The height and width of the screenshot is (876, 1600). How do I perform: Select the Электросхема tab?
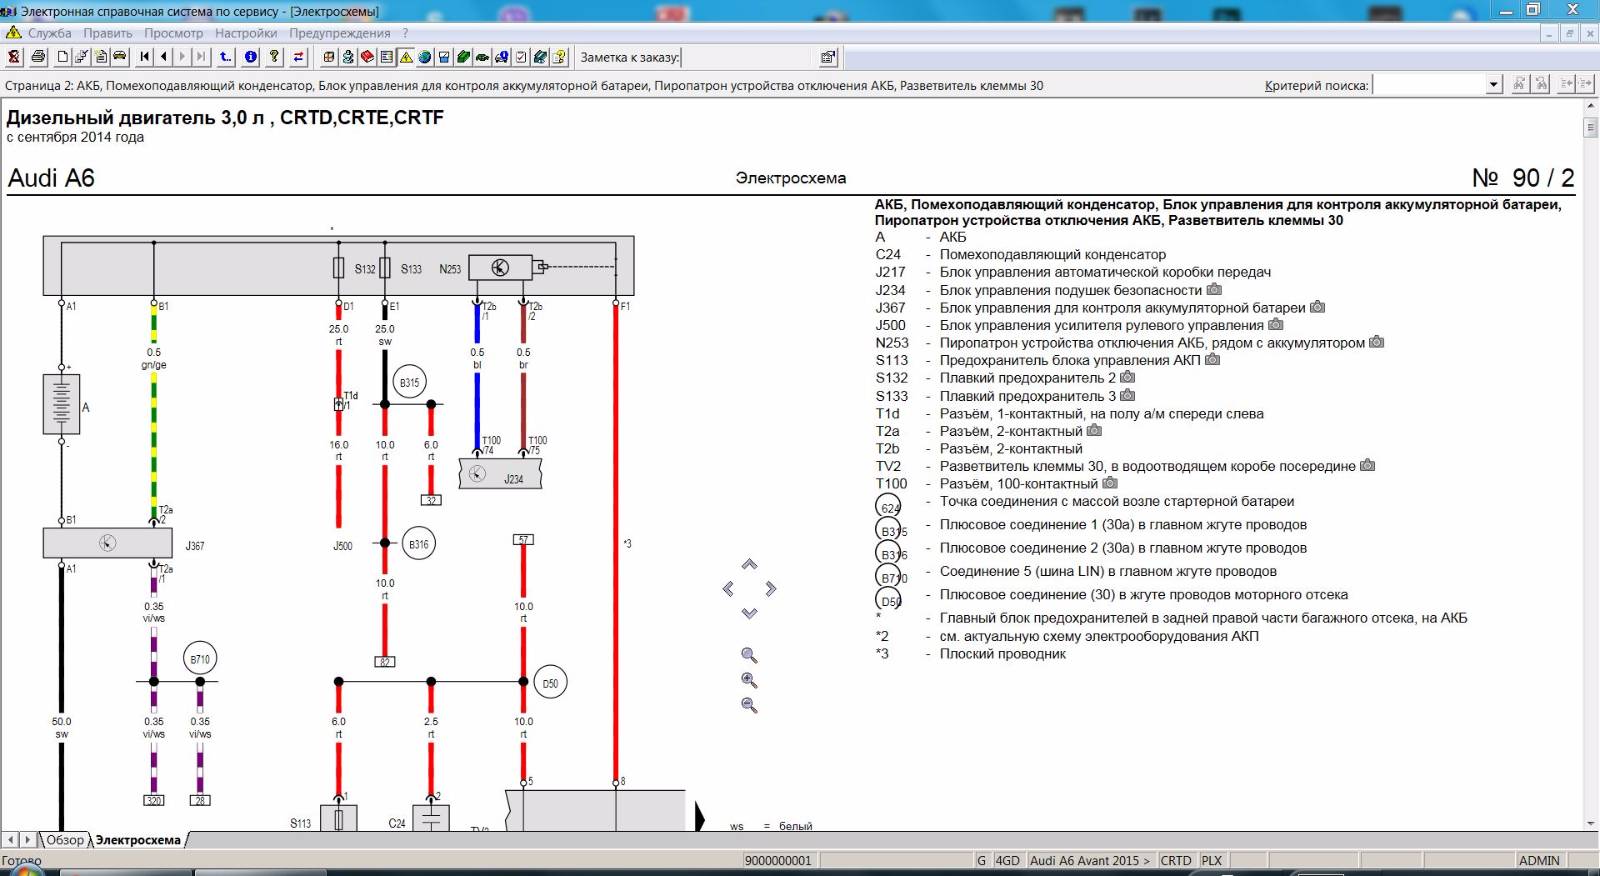click(x=138, y=840)
